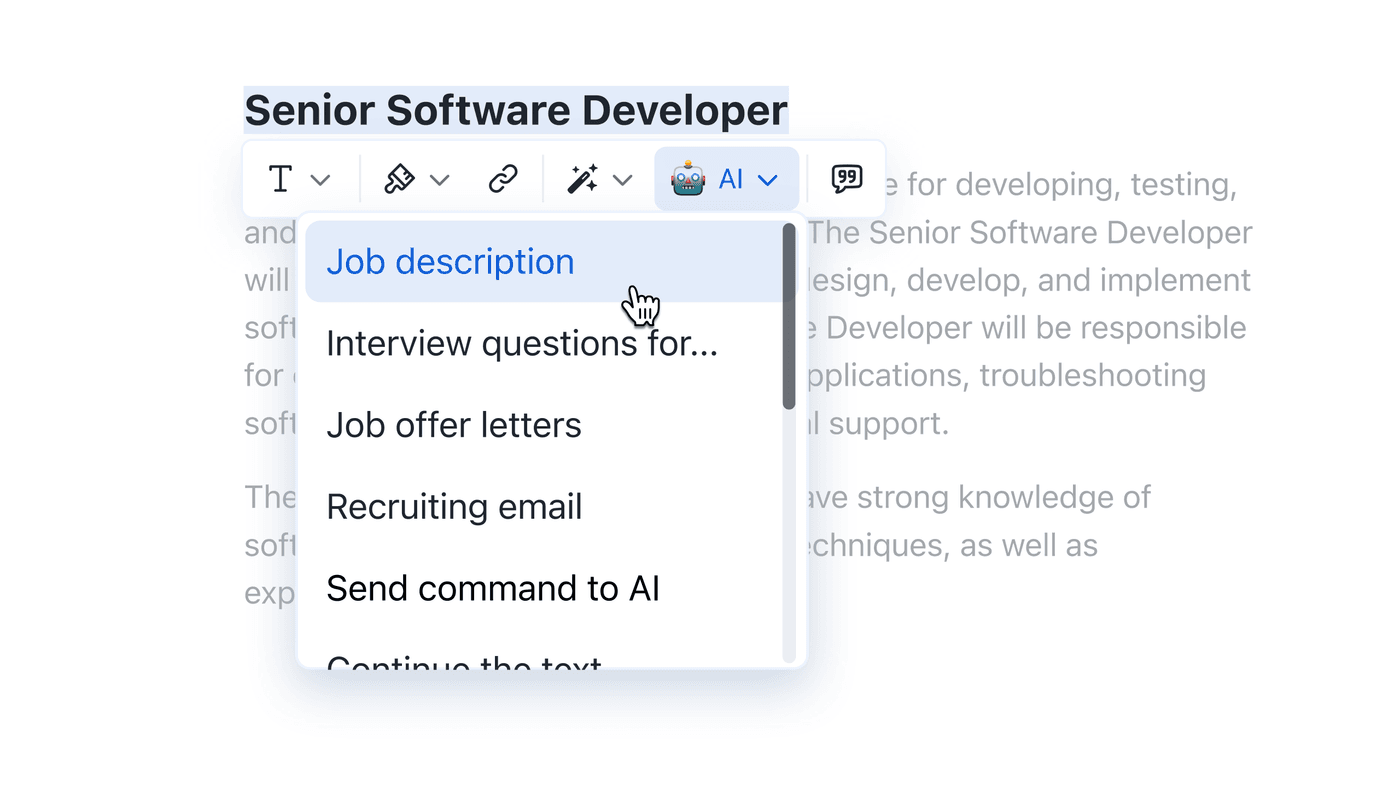The width and height of the screenshot is (1400, 788).
Task: Click the robot AI icon
Action: [x=688, y=179]
